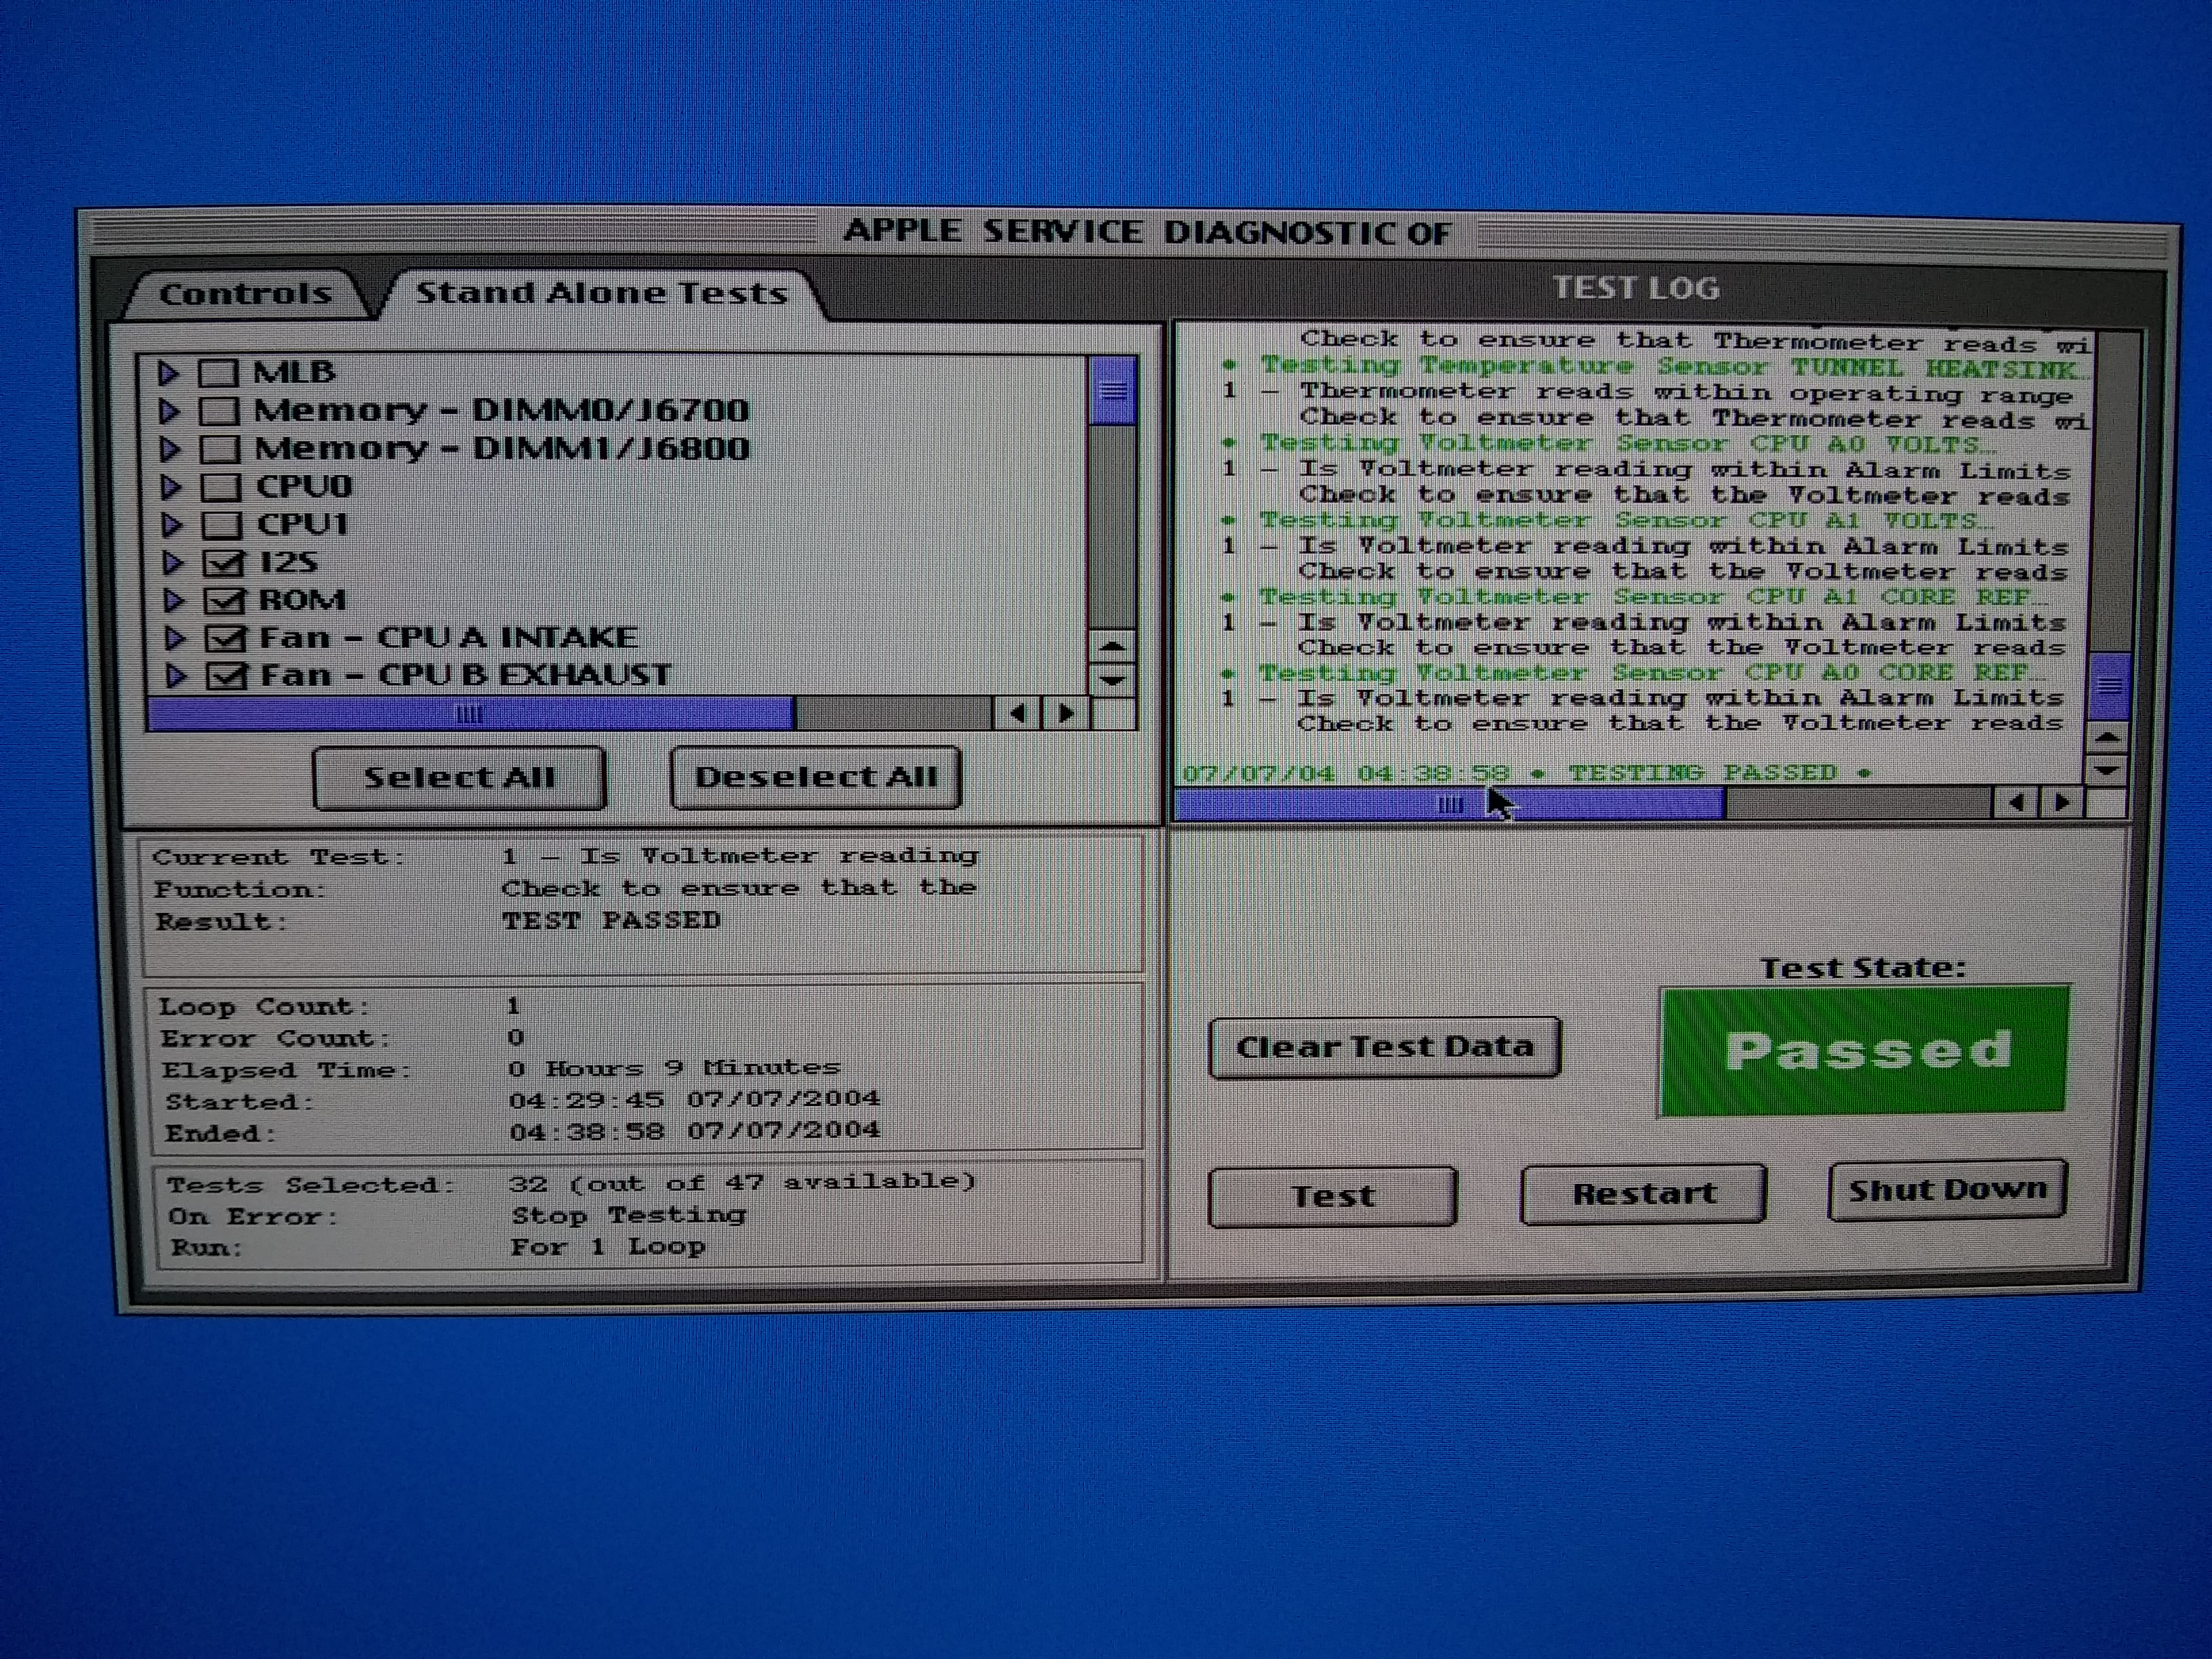Click test log scroll-up arrow
Image resolution: width=2212 pixels, height=1659 pixels.
click(x=2107, y=738)
